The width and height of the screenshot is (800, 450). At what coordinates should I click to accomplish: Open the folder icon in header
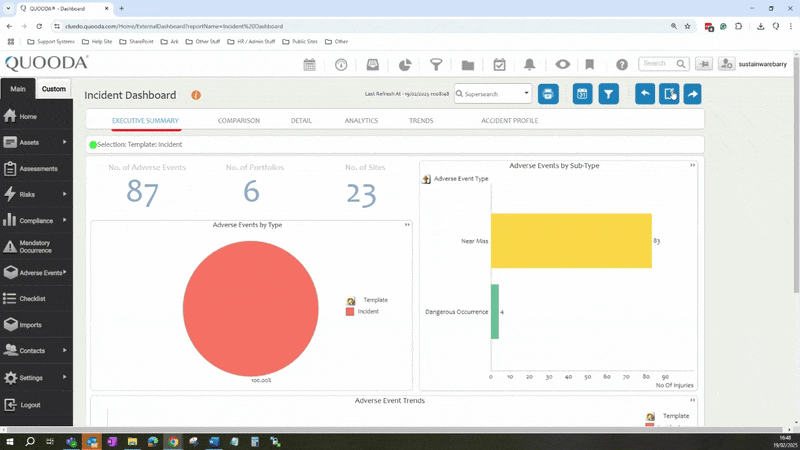coord(468,64)
